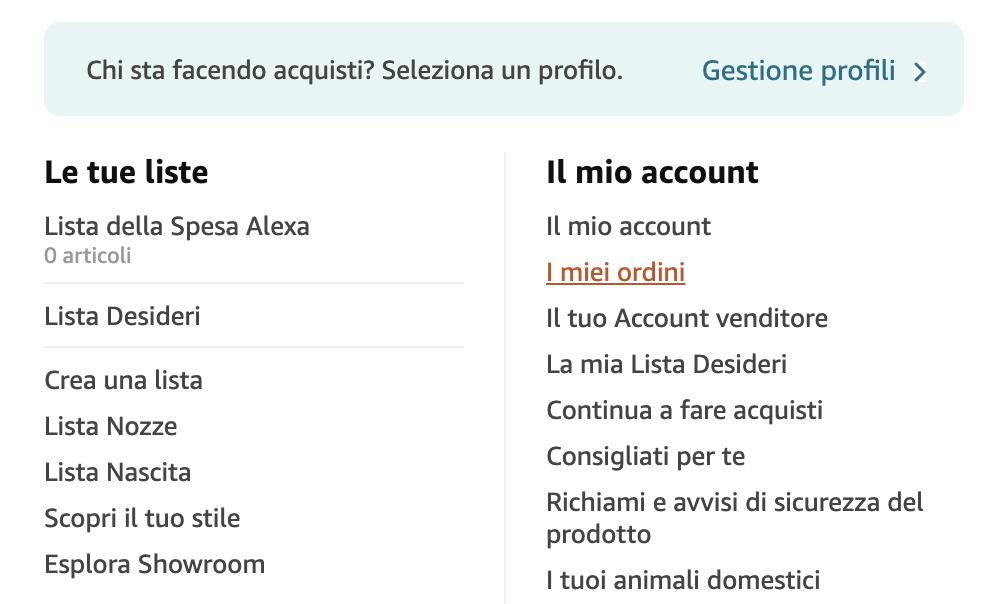Select Crea una lista
This screenshot has width=982, height=604.
(123, 381)
